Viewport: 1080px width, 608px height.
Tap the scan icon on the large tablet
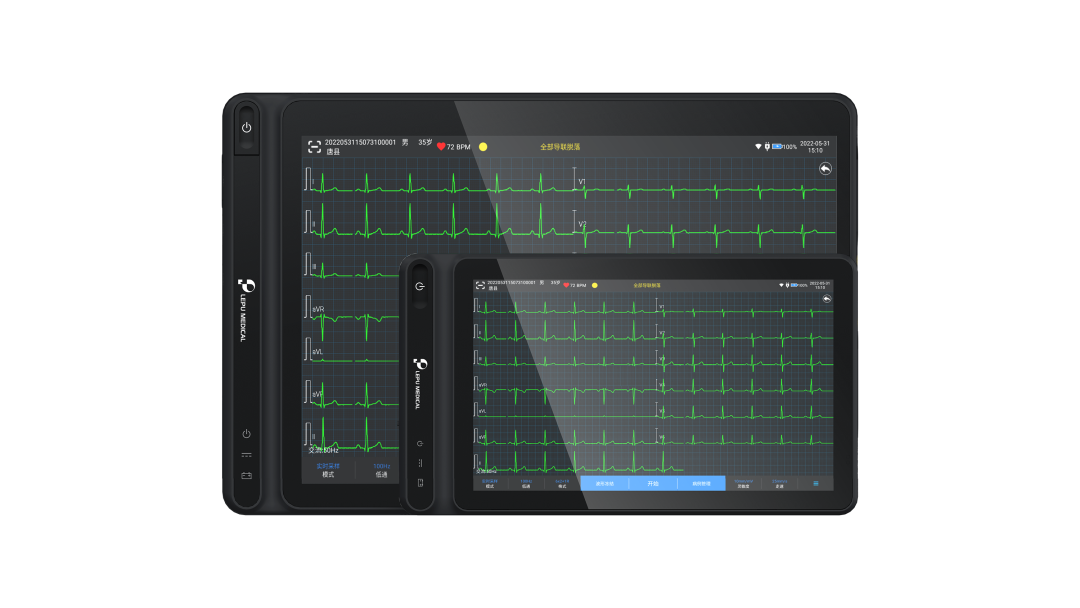point(314,147)
